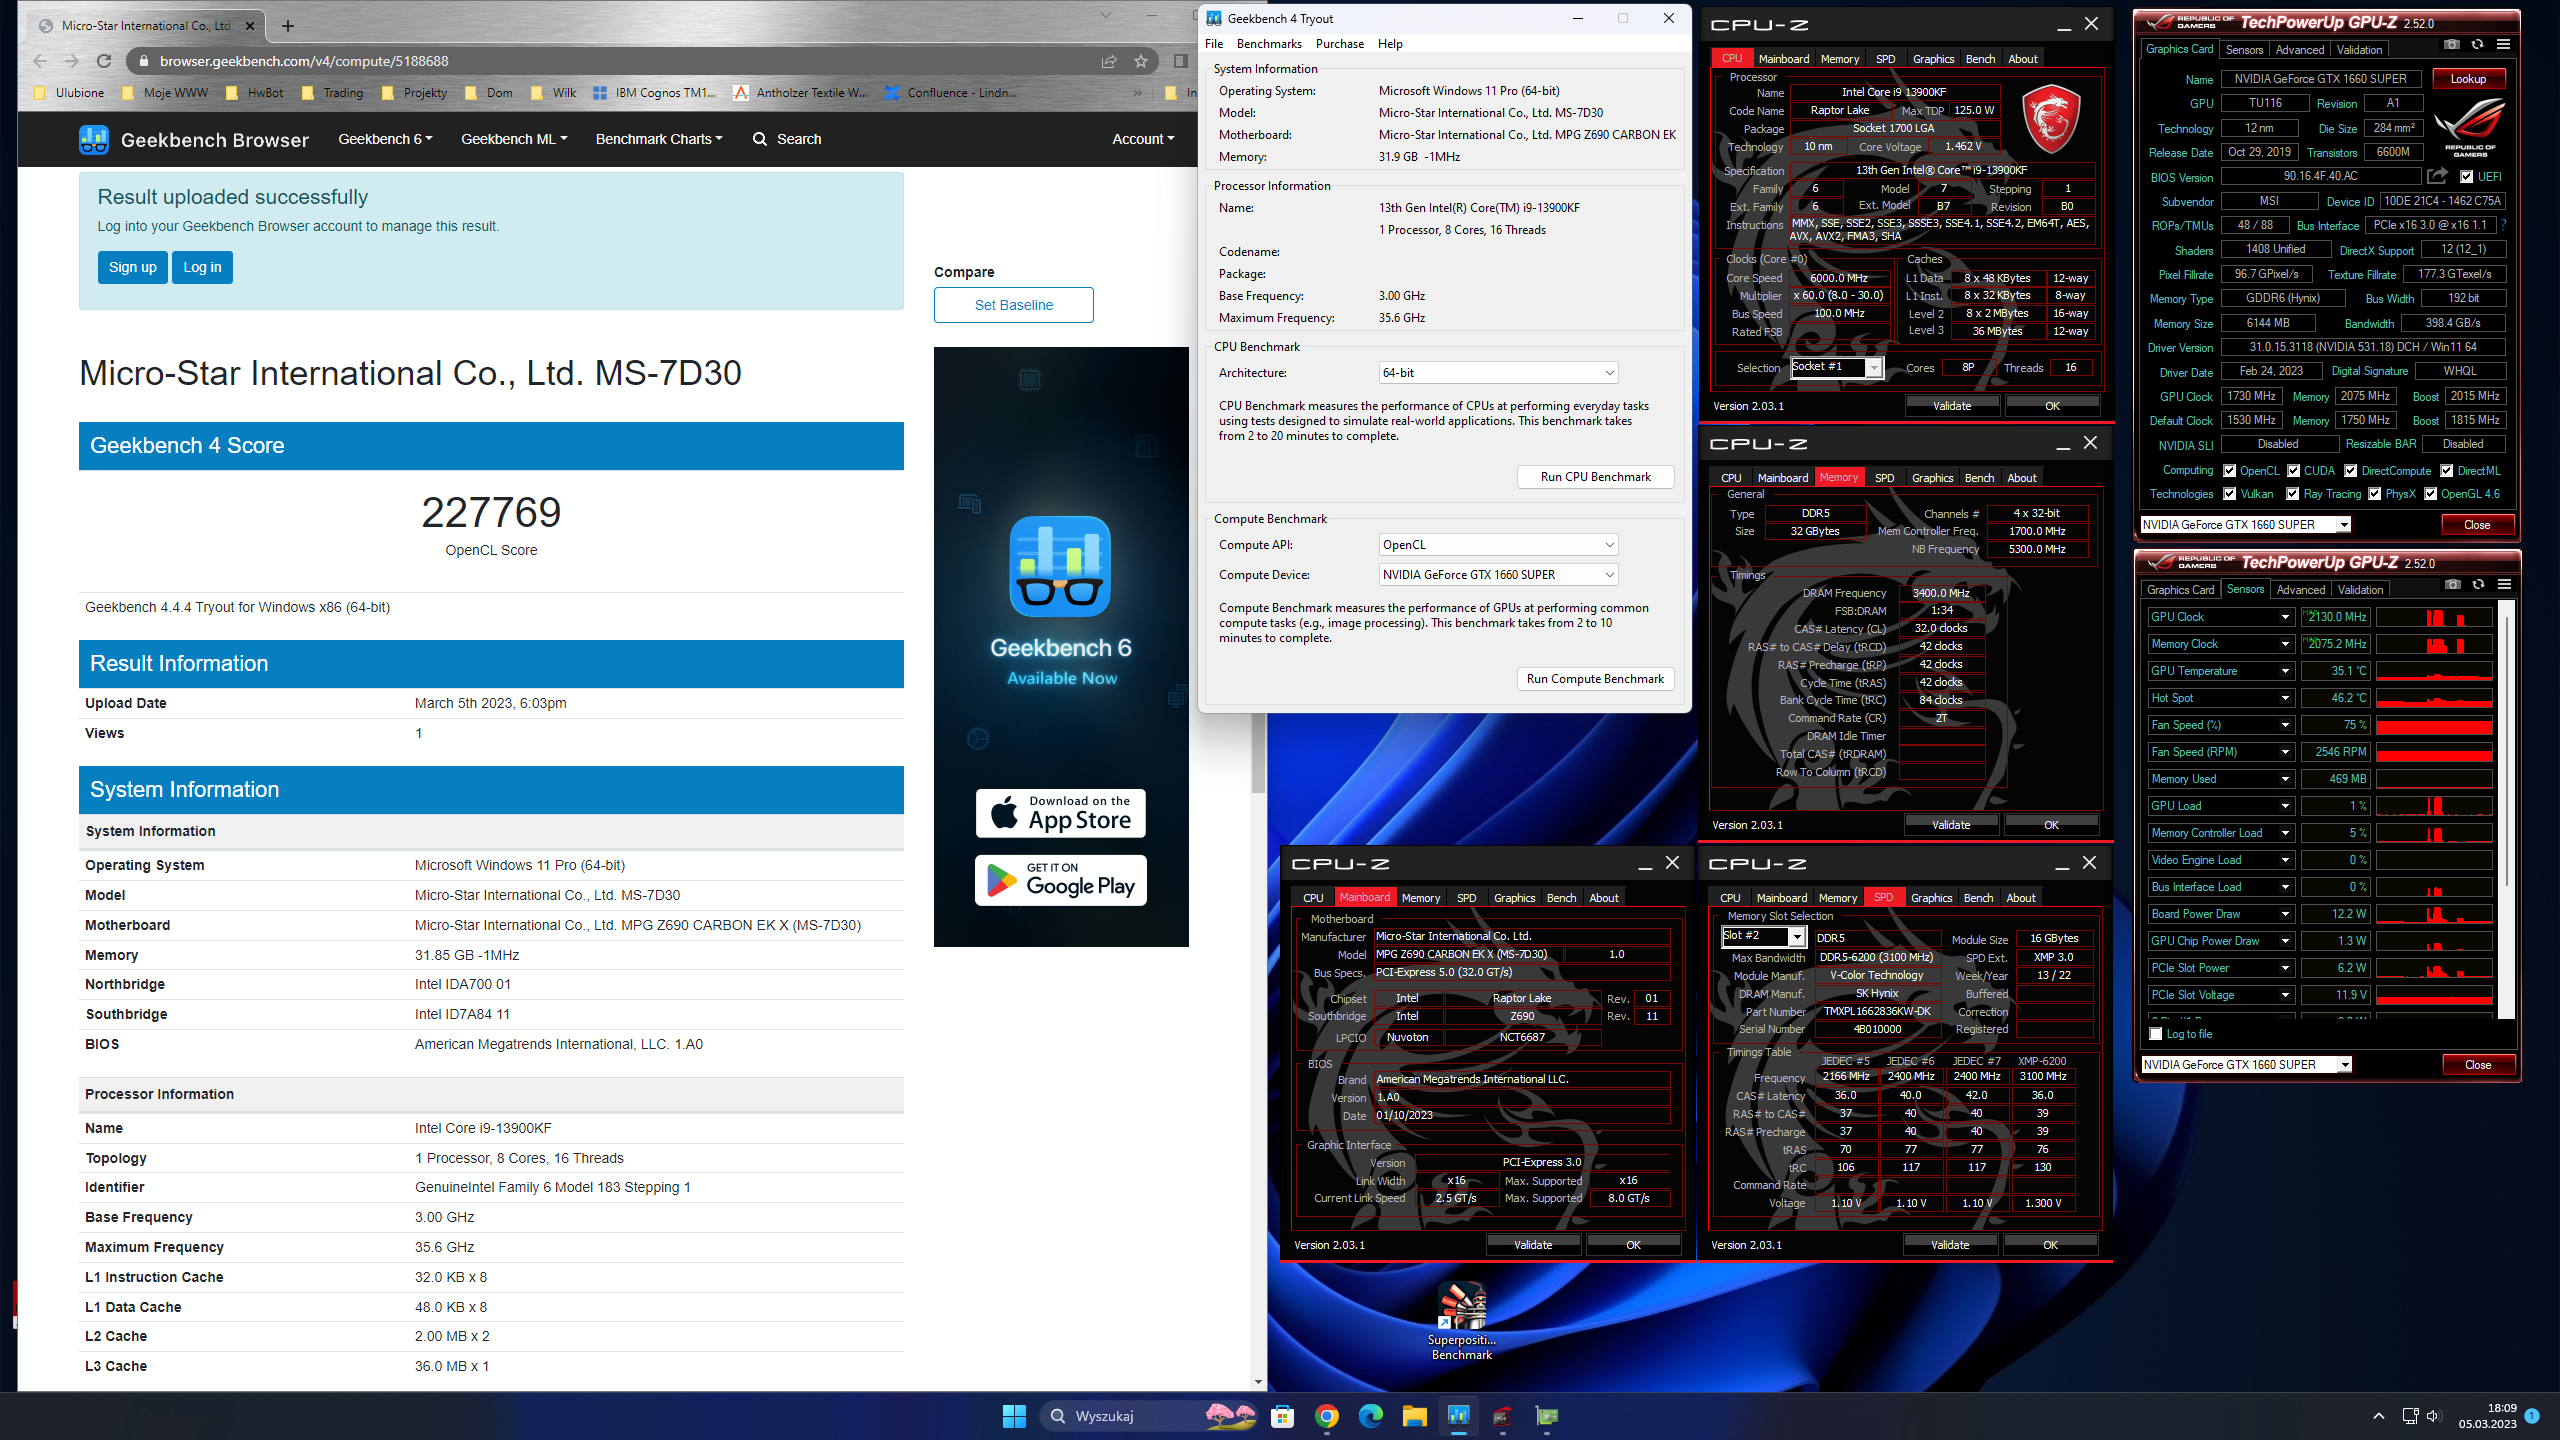Screen dimensions: 2560x1440
Task: Open the File menu in Geekbench 4 Tryout
Action: [x=1214, y=44]
